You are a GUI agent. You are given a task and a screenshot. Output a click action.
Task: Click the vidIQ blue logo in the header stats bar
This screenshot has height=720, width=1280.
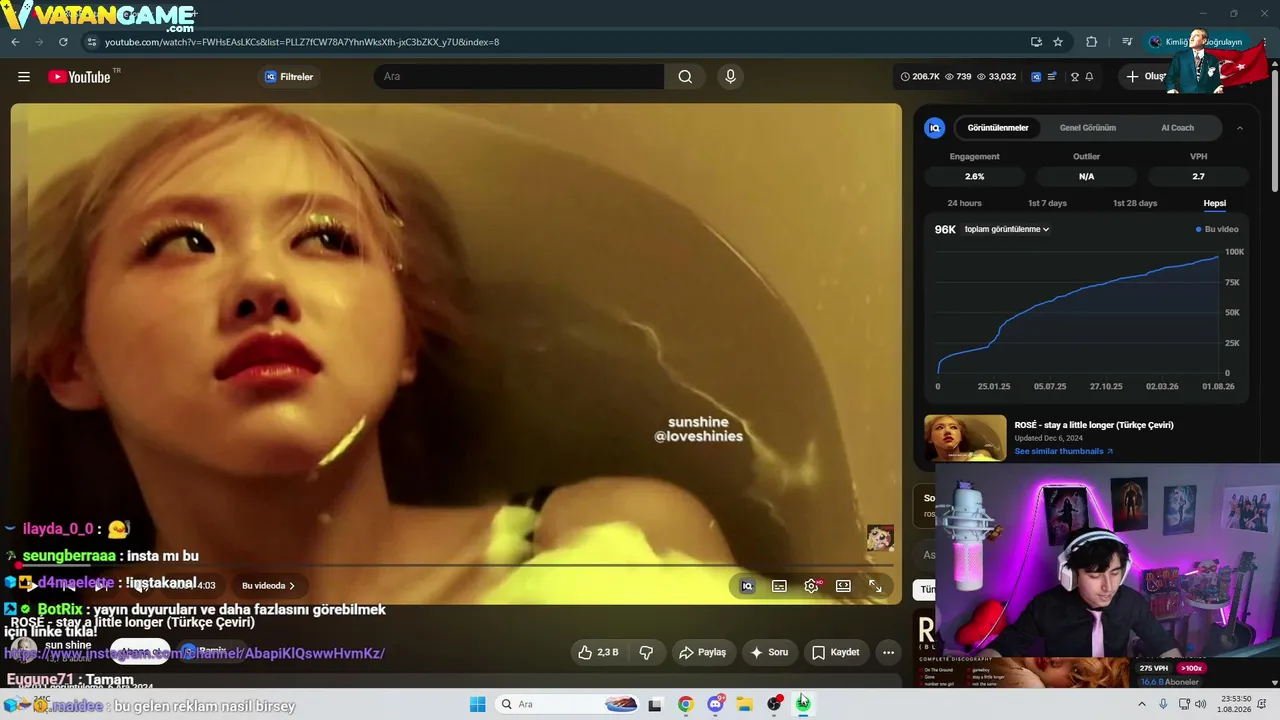1036,77
